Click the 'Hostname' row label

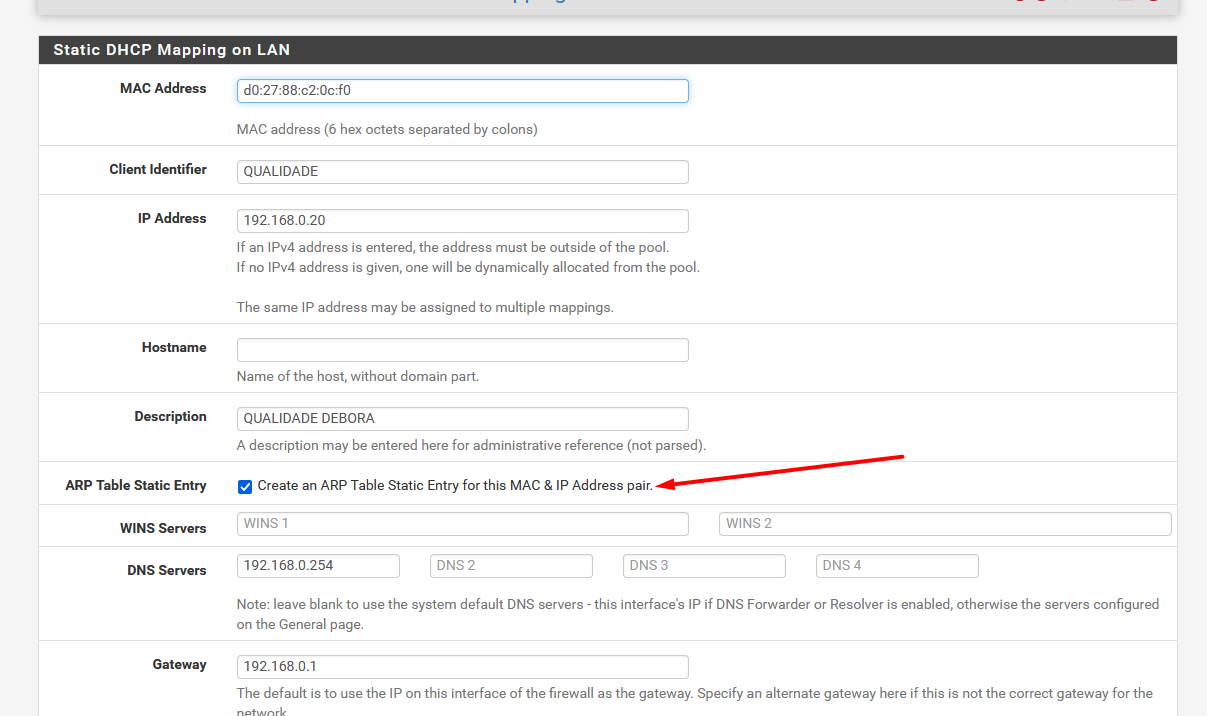(x=174, y=348)
